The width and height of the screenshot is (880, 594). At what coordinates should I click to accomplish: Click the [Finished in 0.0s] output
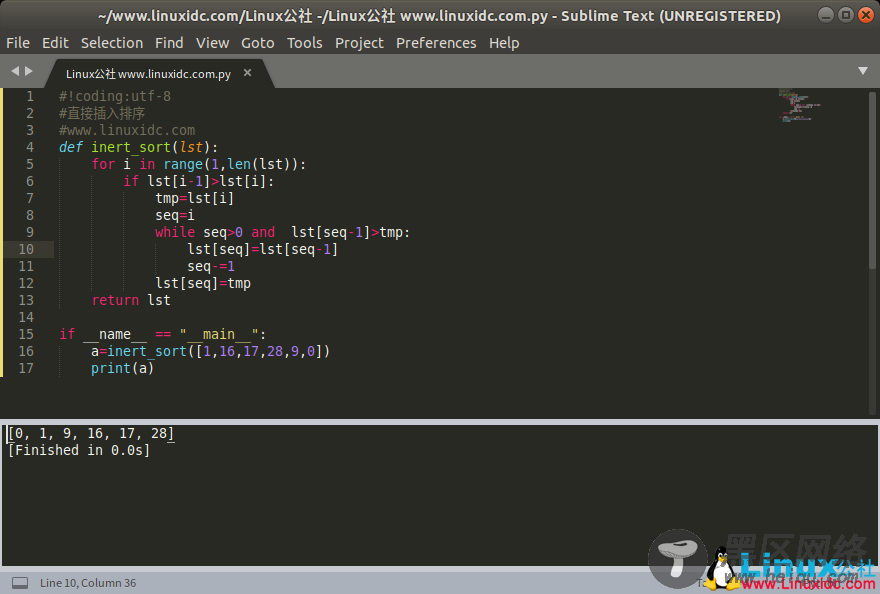tap(79, 450)
